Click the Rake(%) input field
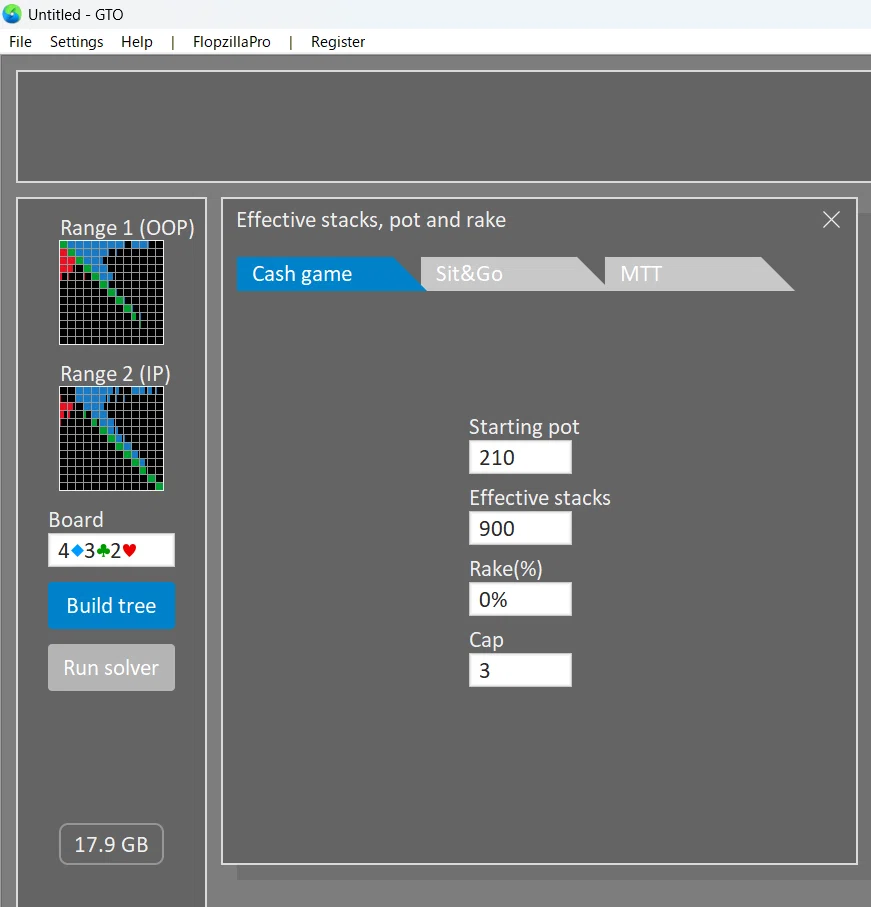The width and height of the screenshot is (871, 907). (521, 599)
